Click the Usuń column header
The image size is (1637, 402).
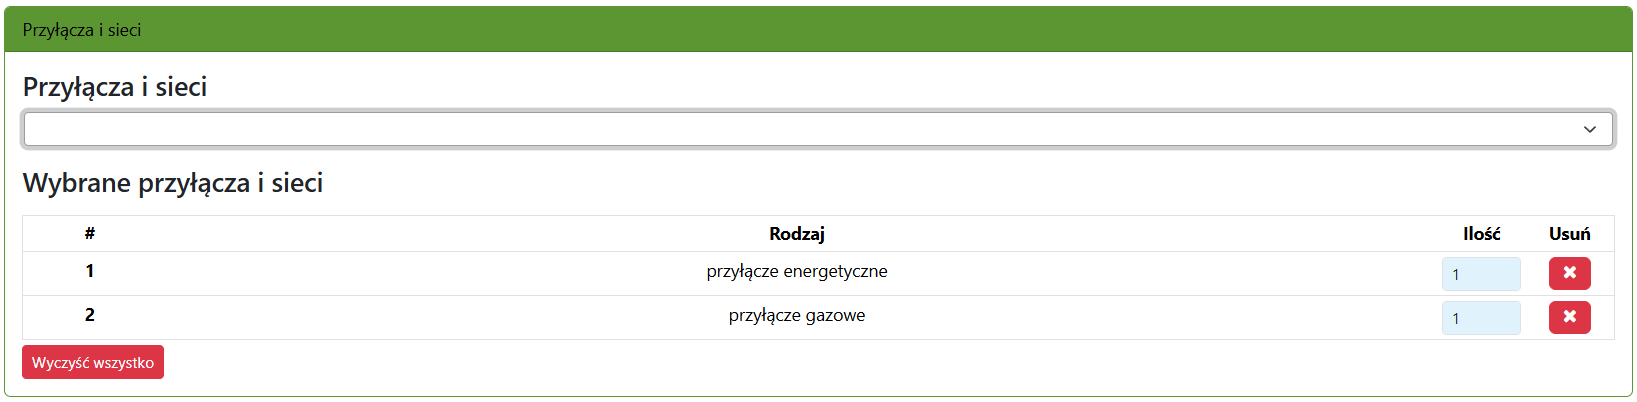click(1569, 234)
